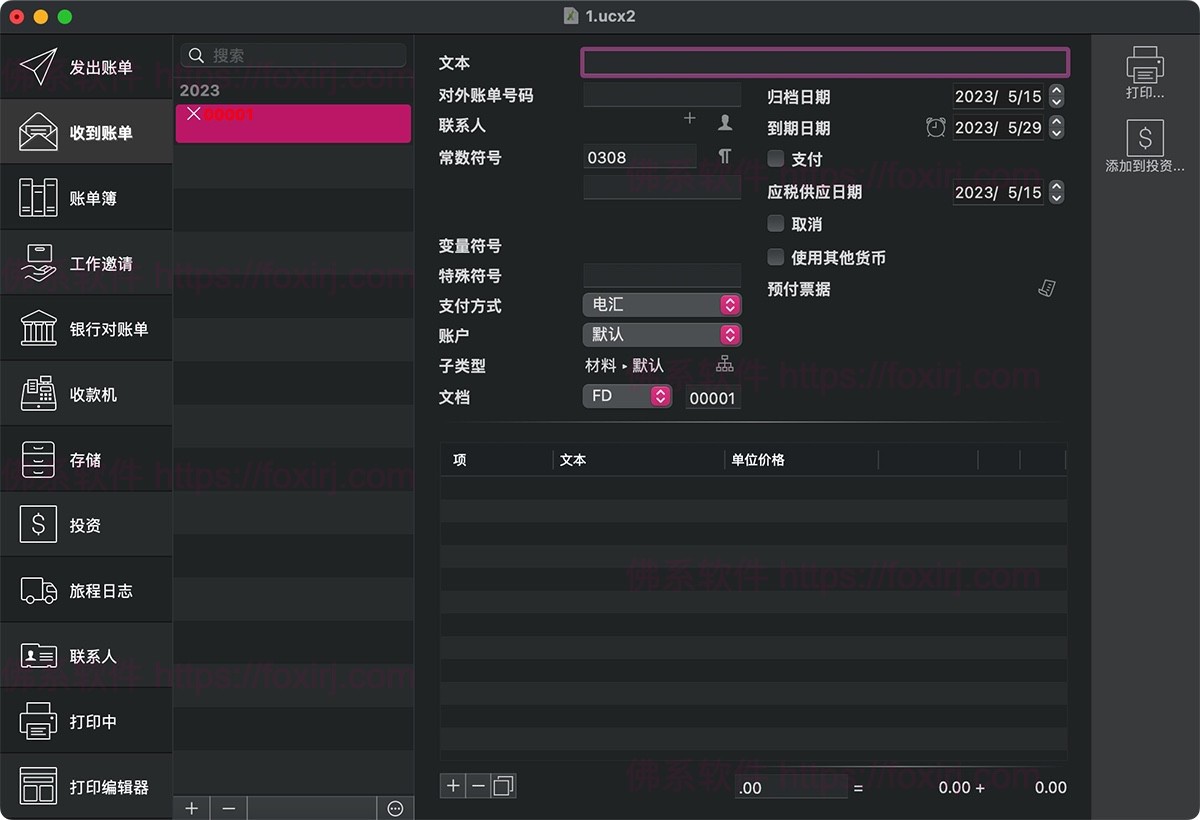Click the contact person icon beside 联系人
This screenshot has height=820, width=1200.
725,122
